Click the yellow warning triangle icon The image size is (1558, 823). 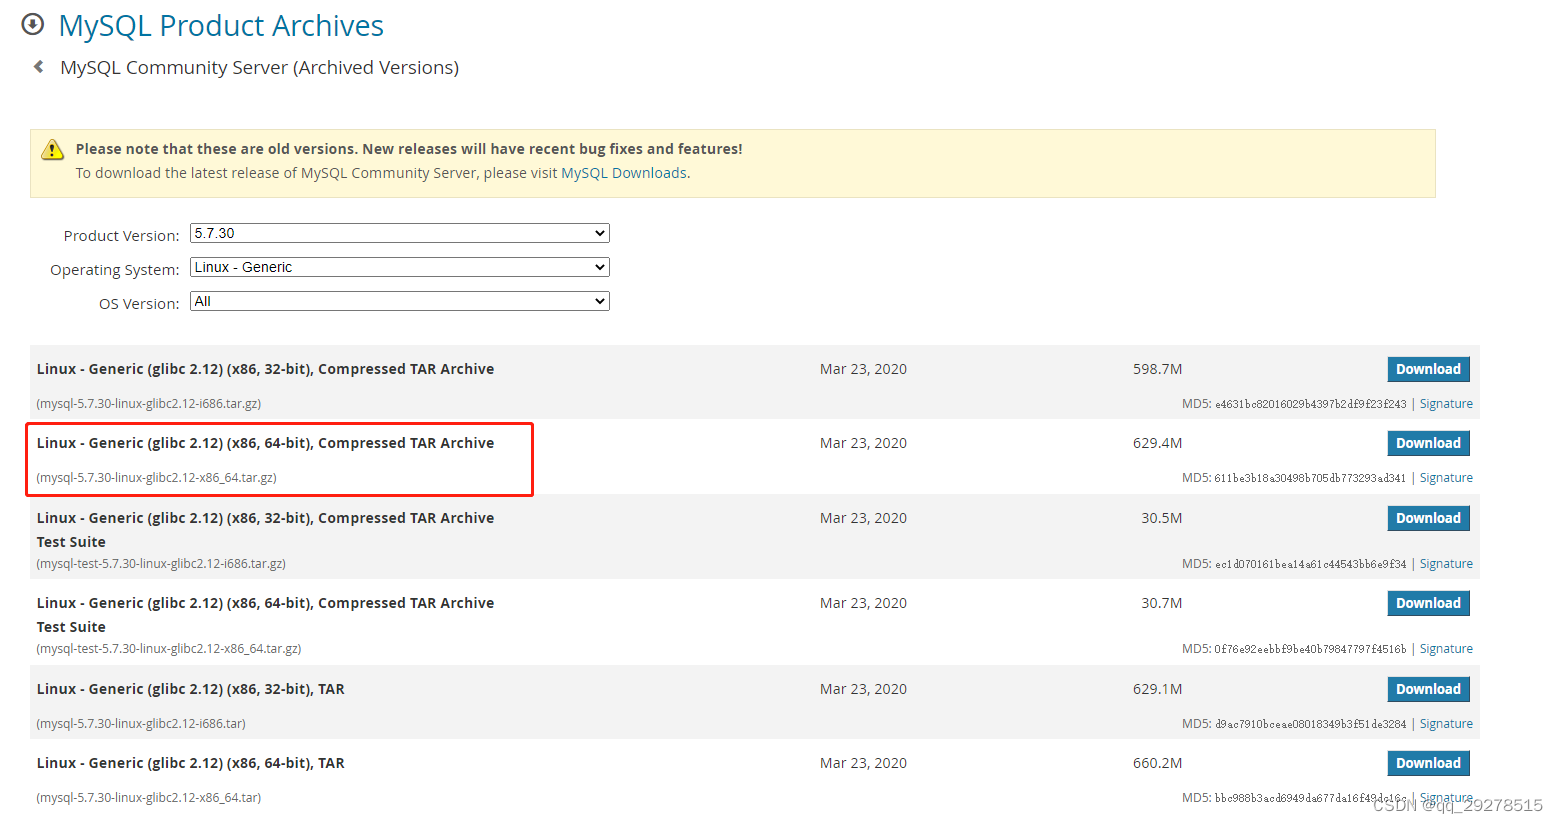click(52, 150)
